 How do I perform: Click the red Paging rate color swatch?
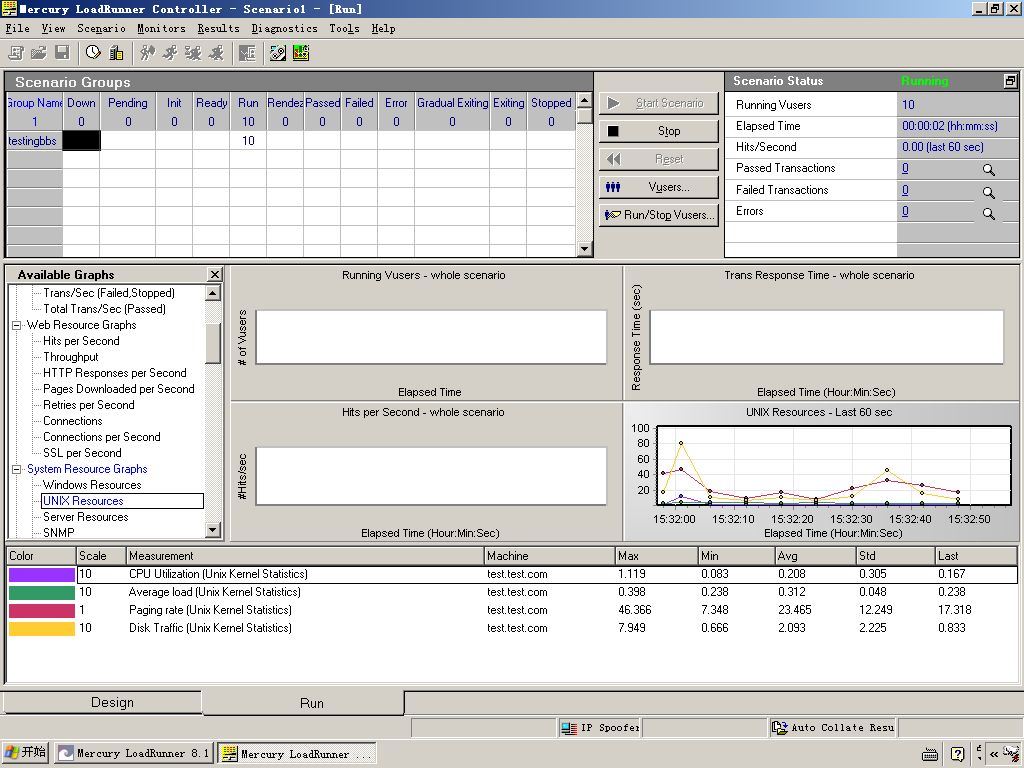tap(41, 611)
